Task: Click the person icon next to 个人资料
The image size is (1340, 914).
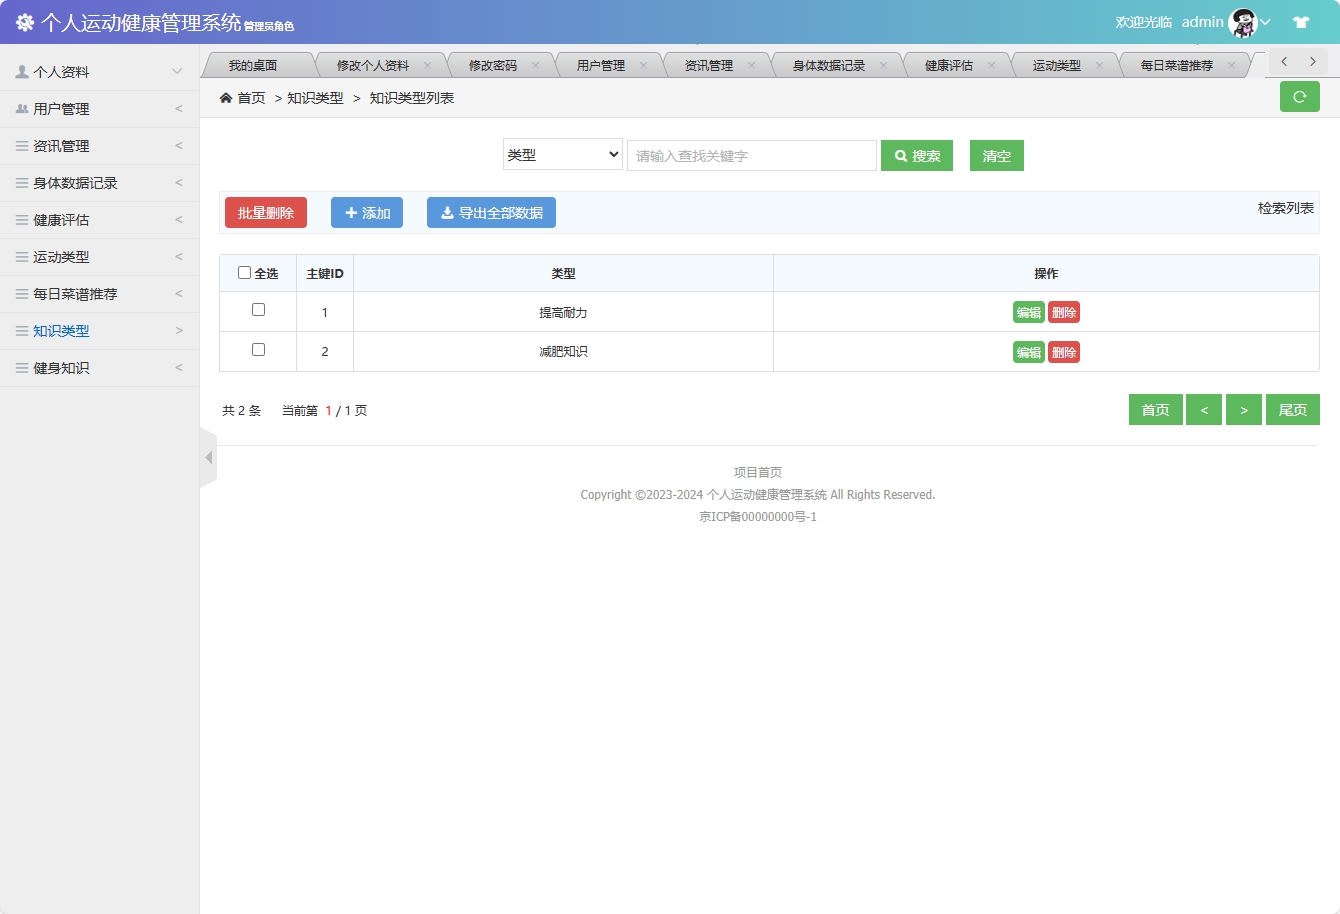Action: 22,70
